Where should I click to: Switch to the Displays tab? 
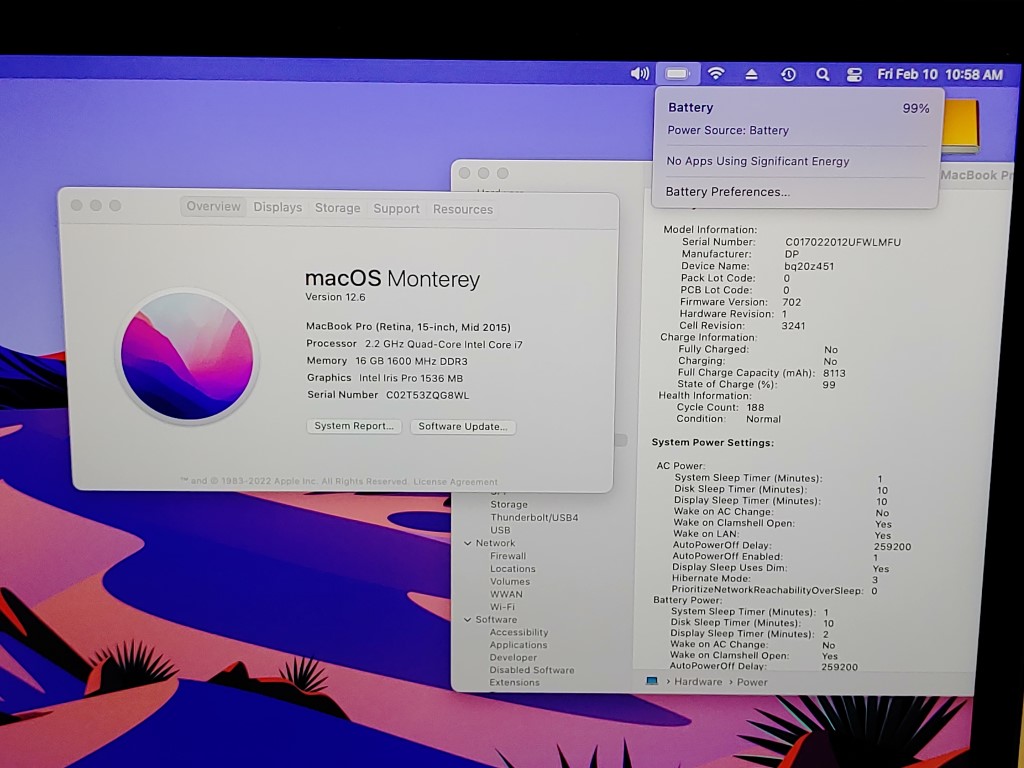(x=278, y=207)
